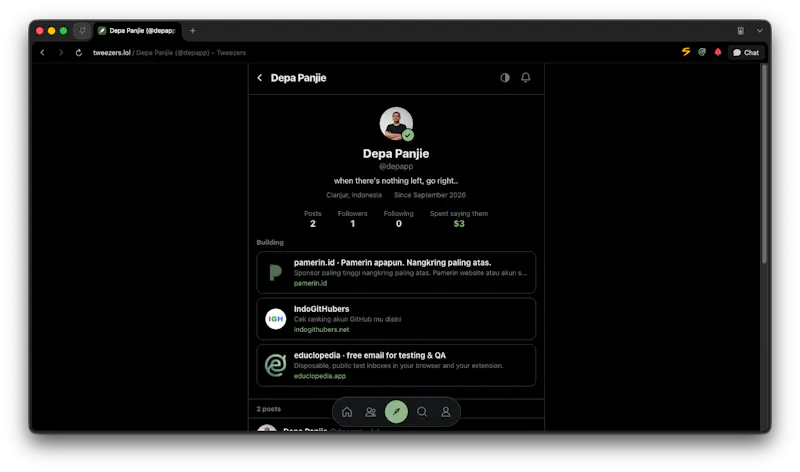This screenshot has width=800, height=472.
Task: Open the IndoGitHubers project card
Action: (396, 319)
